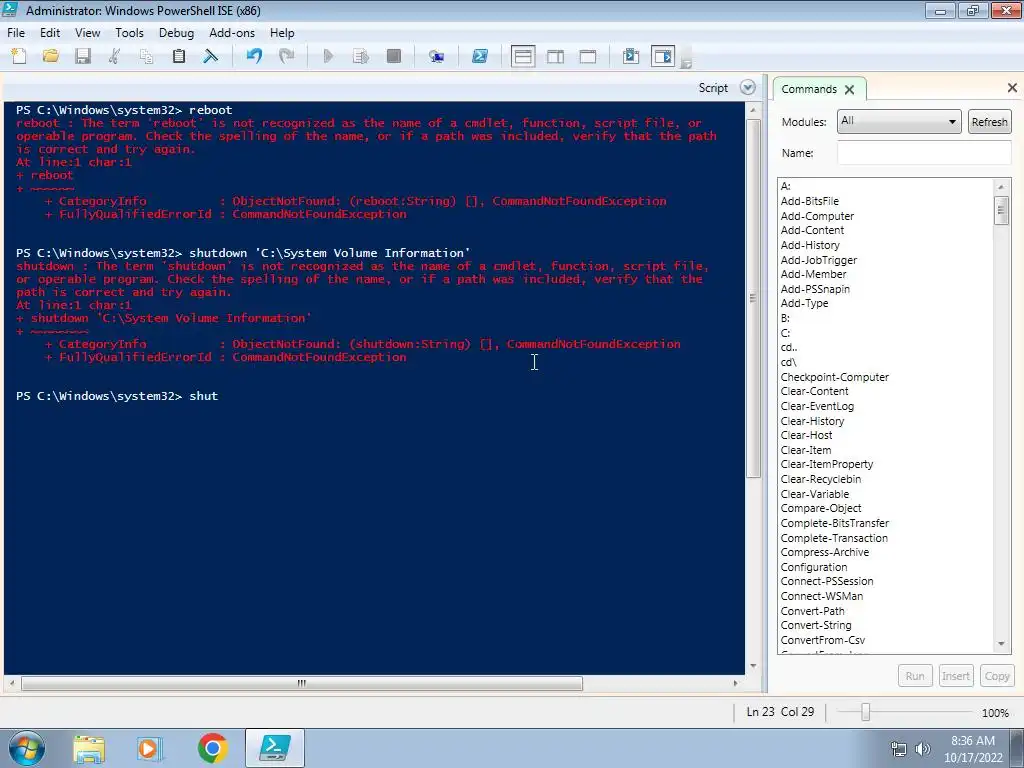Click the Refresh button
The height and width of the screenshot is (768, 1024).
tap(989, 121)
